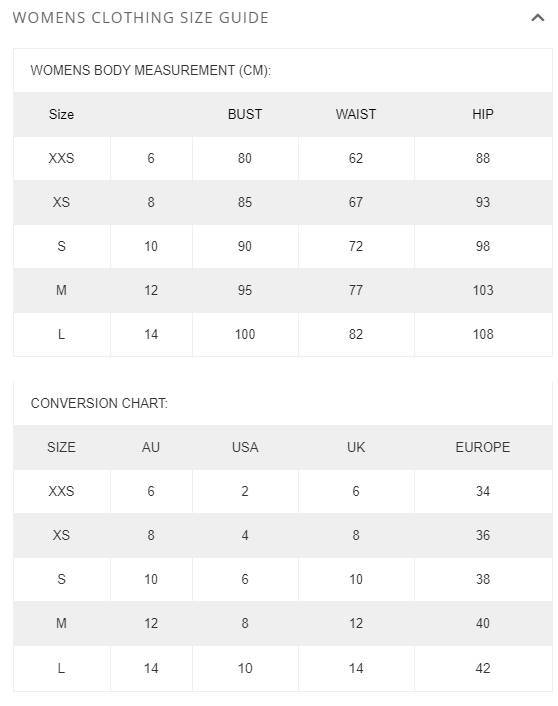558x706 pixels.
Task: Click the WAIST column header
Action: tap(356, 114)
